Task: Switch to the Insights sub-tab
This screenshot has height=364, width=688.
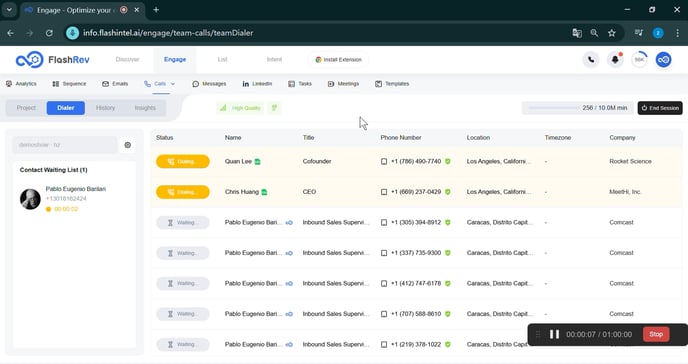Action: point(145,108)
